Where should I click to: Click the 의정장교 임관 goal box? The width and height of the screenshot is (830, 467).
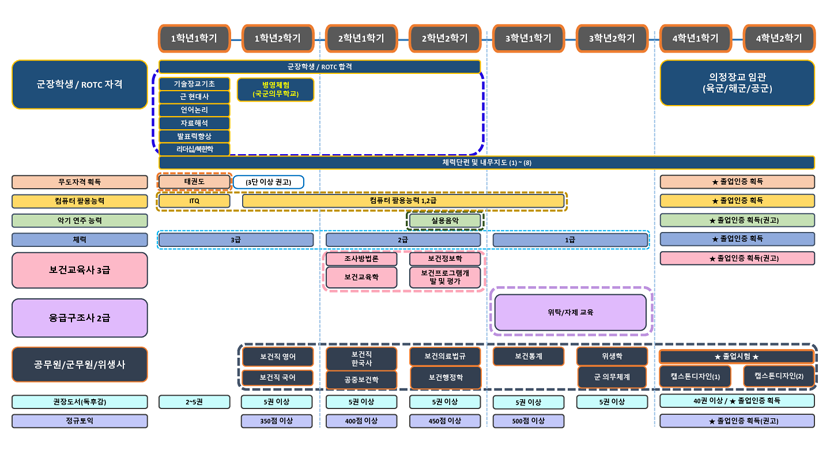coord(737,83)
